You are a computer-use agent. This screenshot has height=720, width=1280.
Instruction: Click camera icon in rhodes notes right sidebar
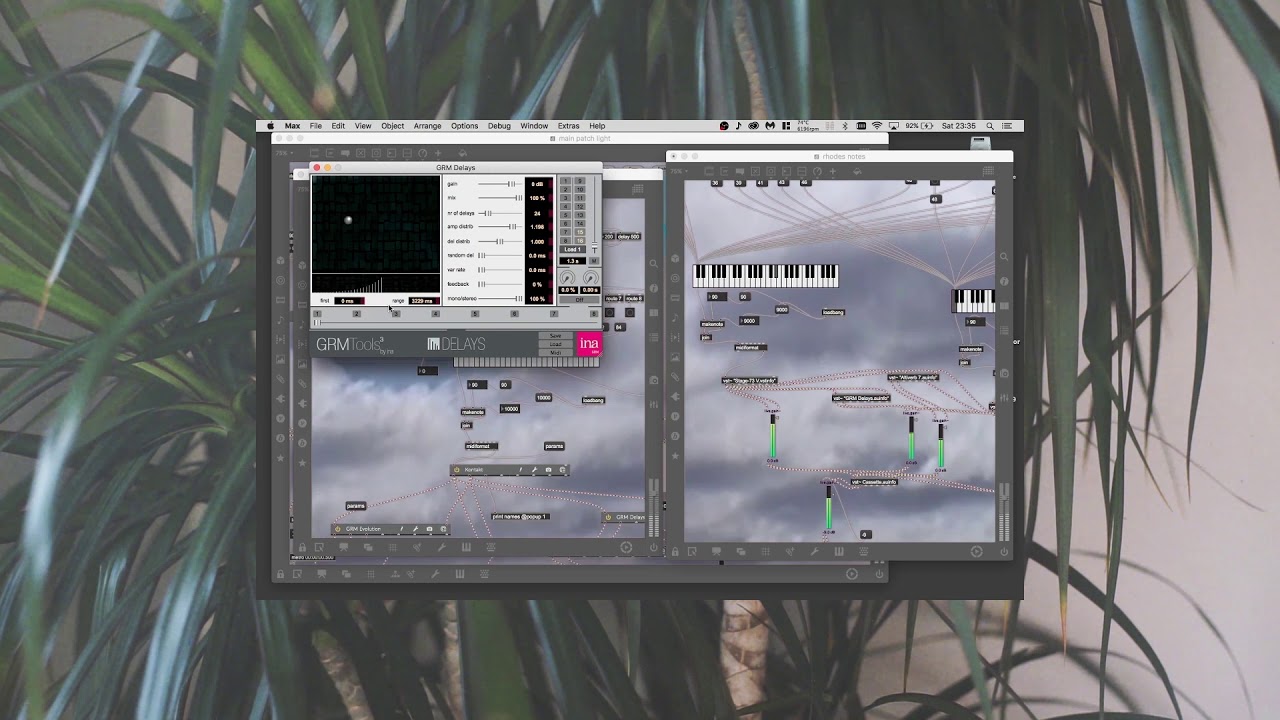[x=1004, y=374]
